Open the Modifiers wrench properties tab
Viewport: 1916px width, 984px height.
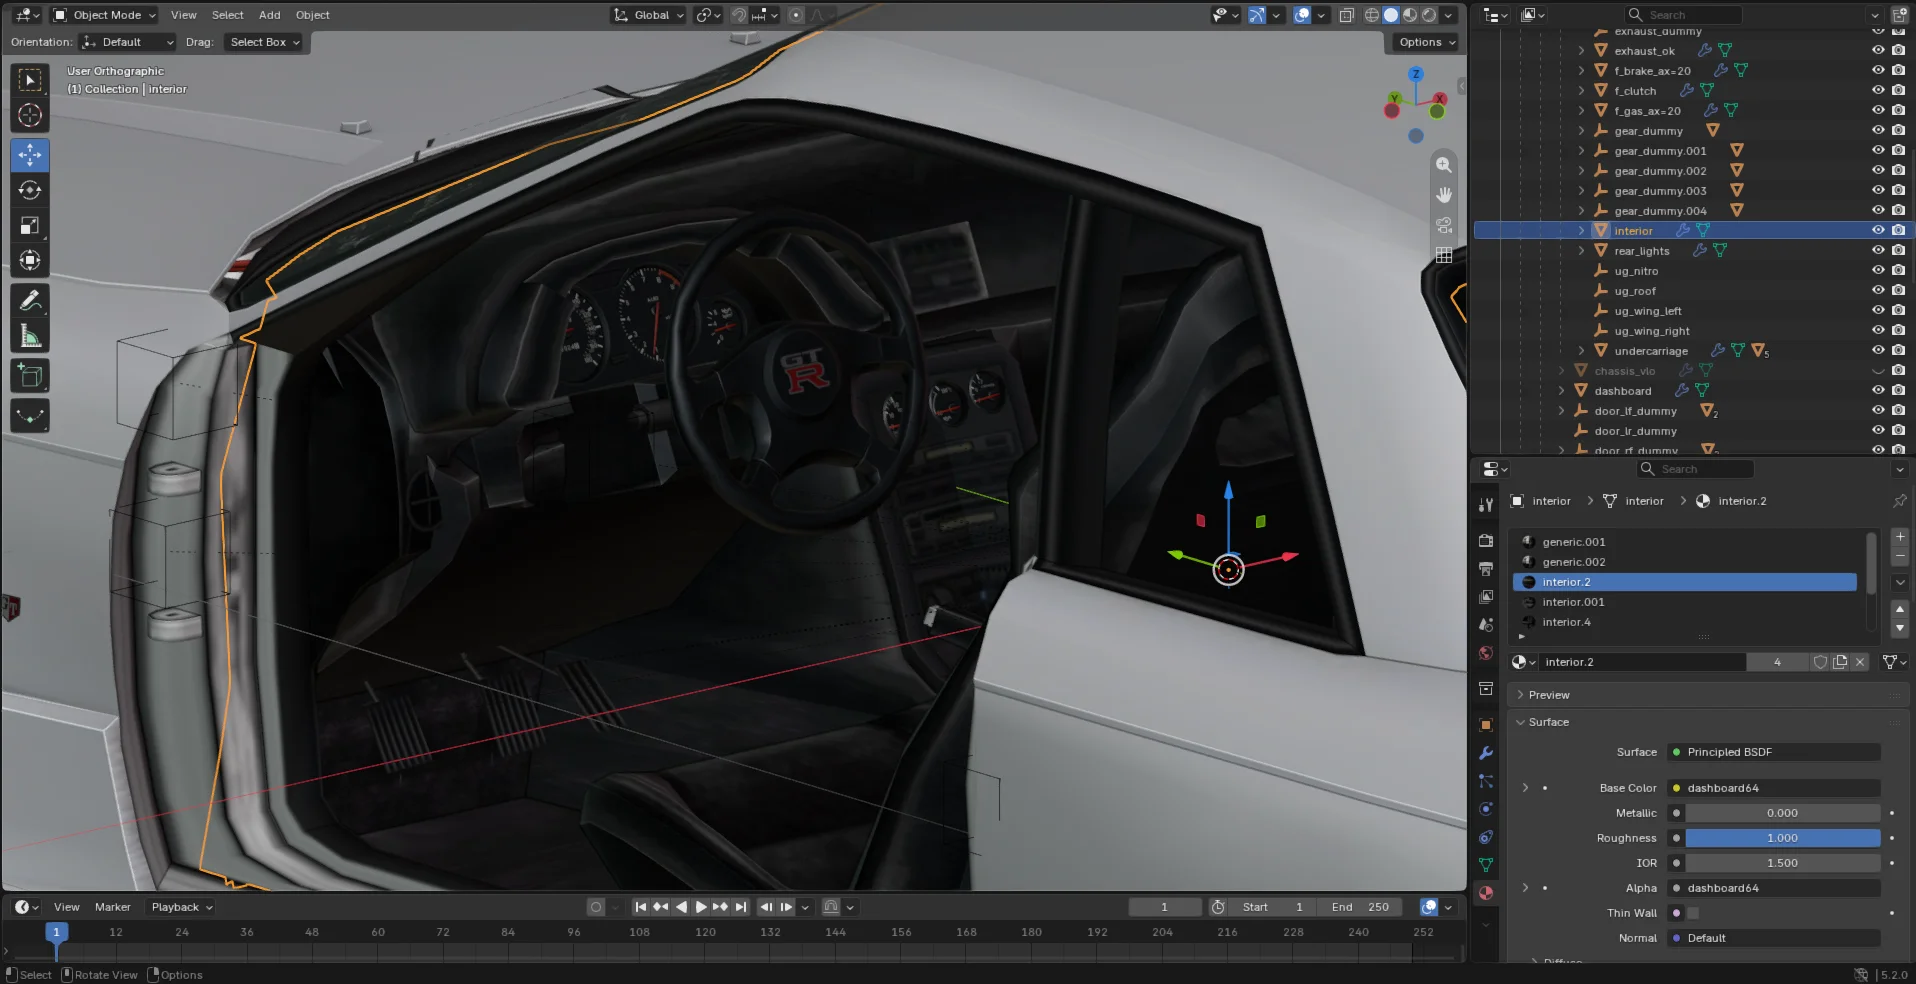[1486, 753]
